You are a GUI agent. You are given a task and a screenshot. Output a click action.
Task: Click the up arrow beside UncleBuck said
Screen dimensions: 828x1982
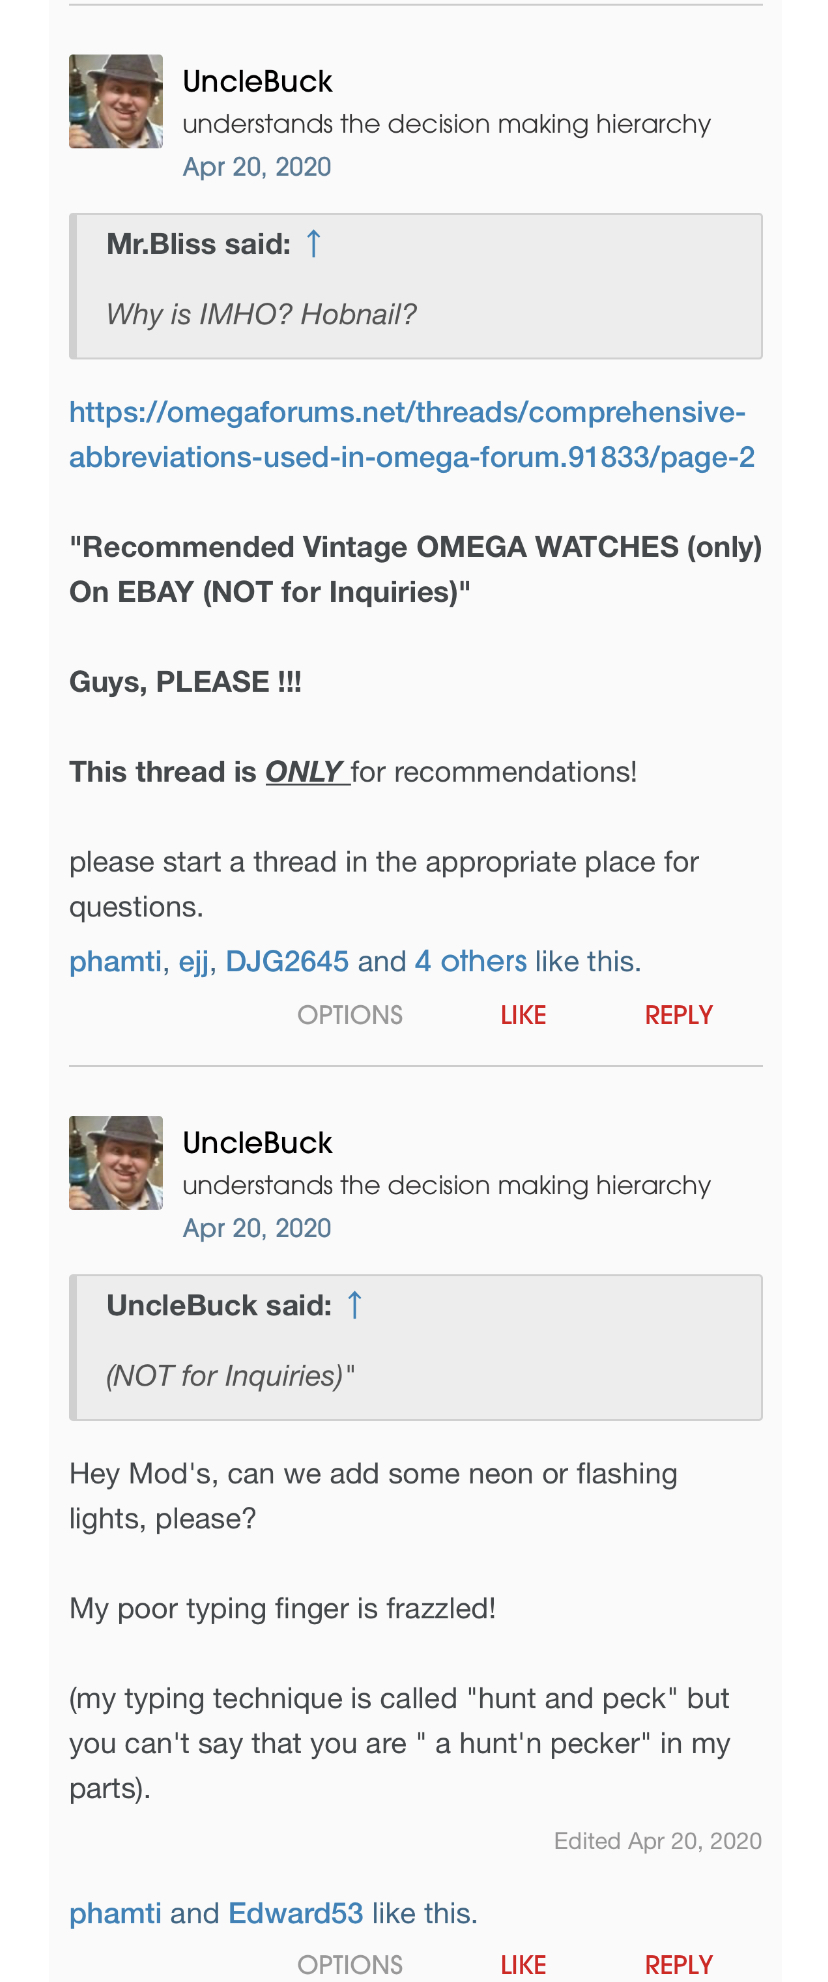click(x=354, y=1305)
